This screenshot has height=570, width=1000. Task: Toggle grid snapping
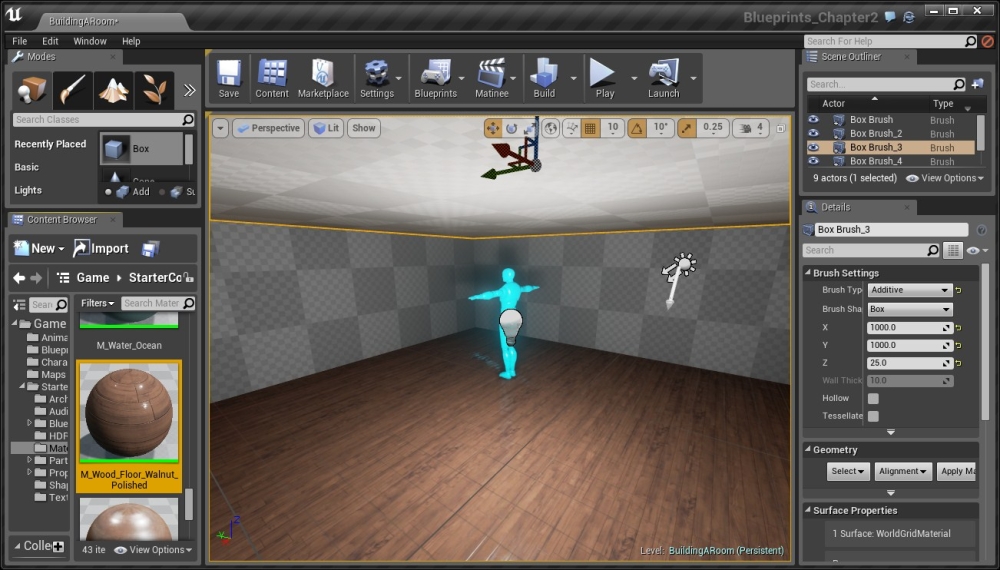point(591,128)
